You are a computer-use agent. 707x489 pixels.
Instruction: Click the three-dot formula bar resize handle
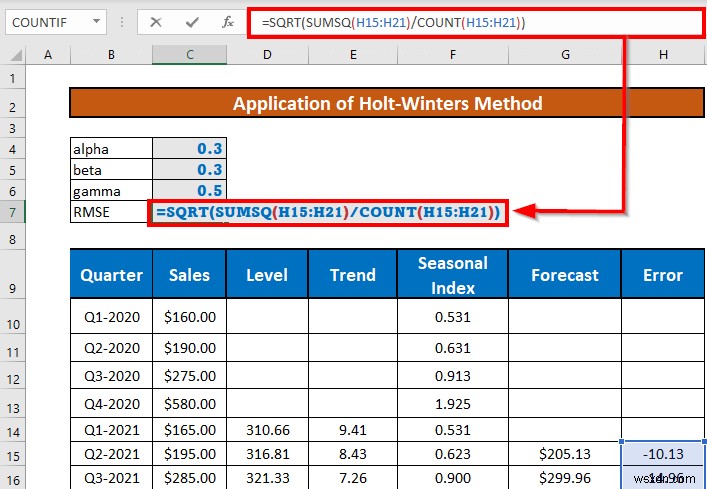click(122, 22)
